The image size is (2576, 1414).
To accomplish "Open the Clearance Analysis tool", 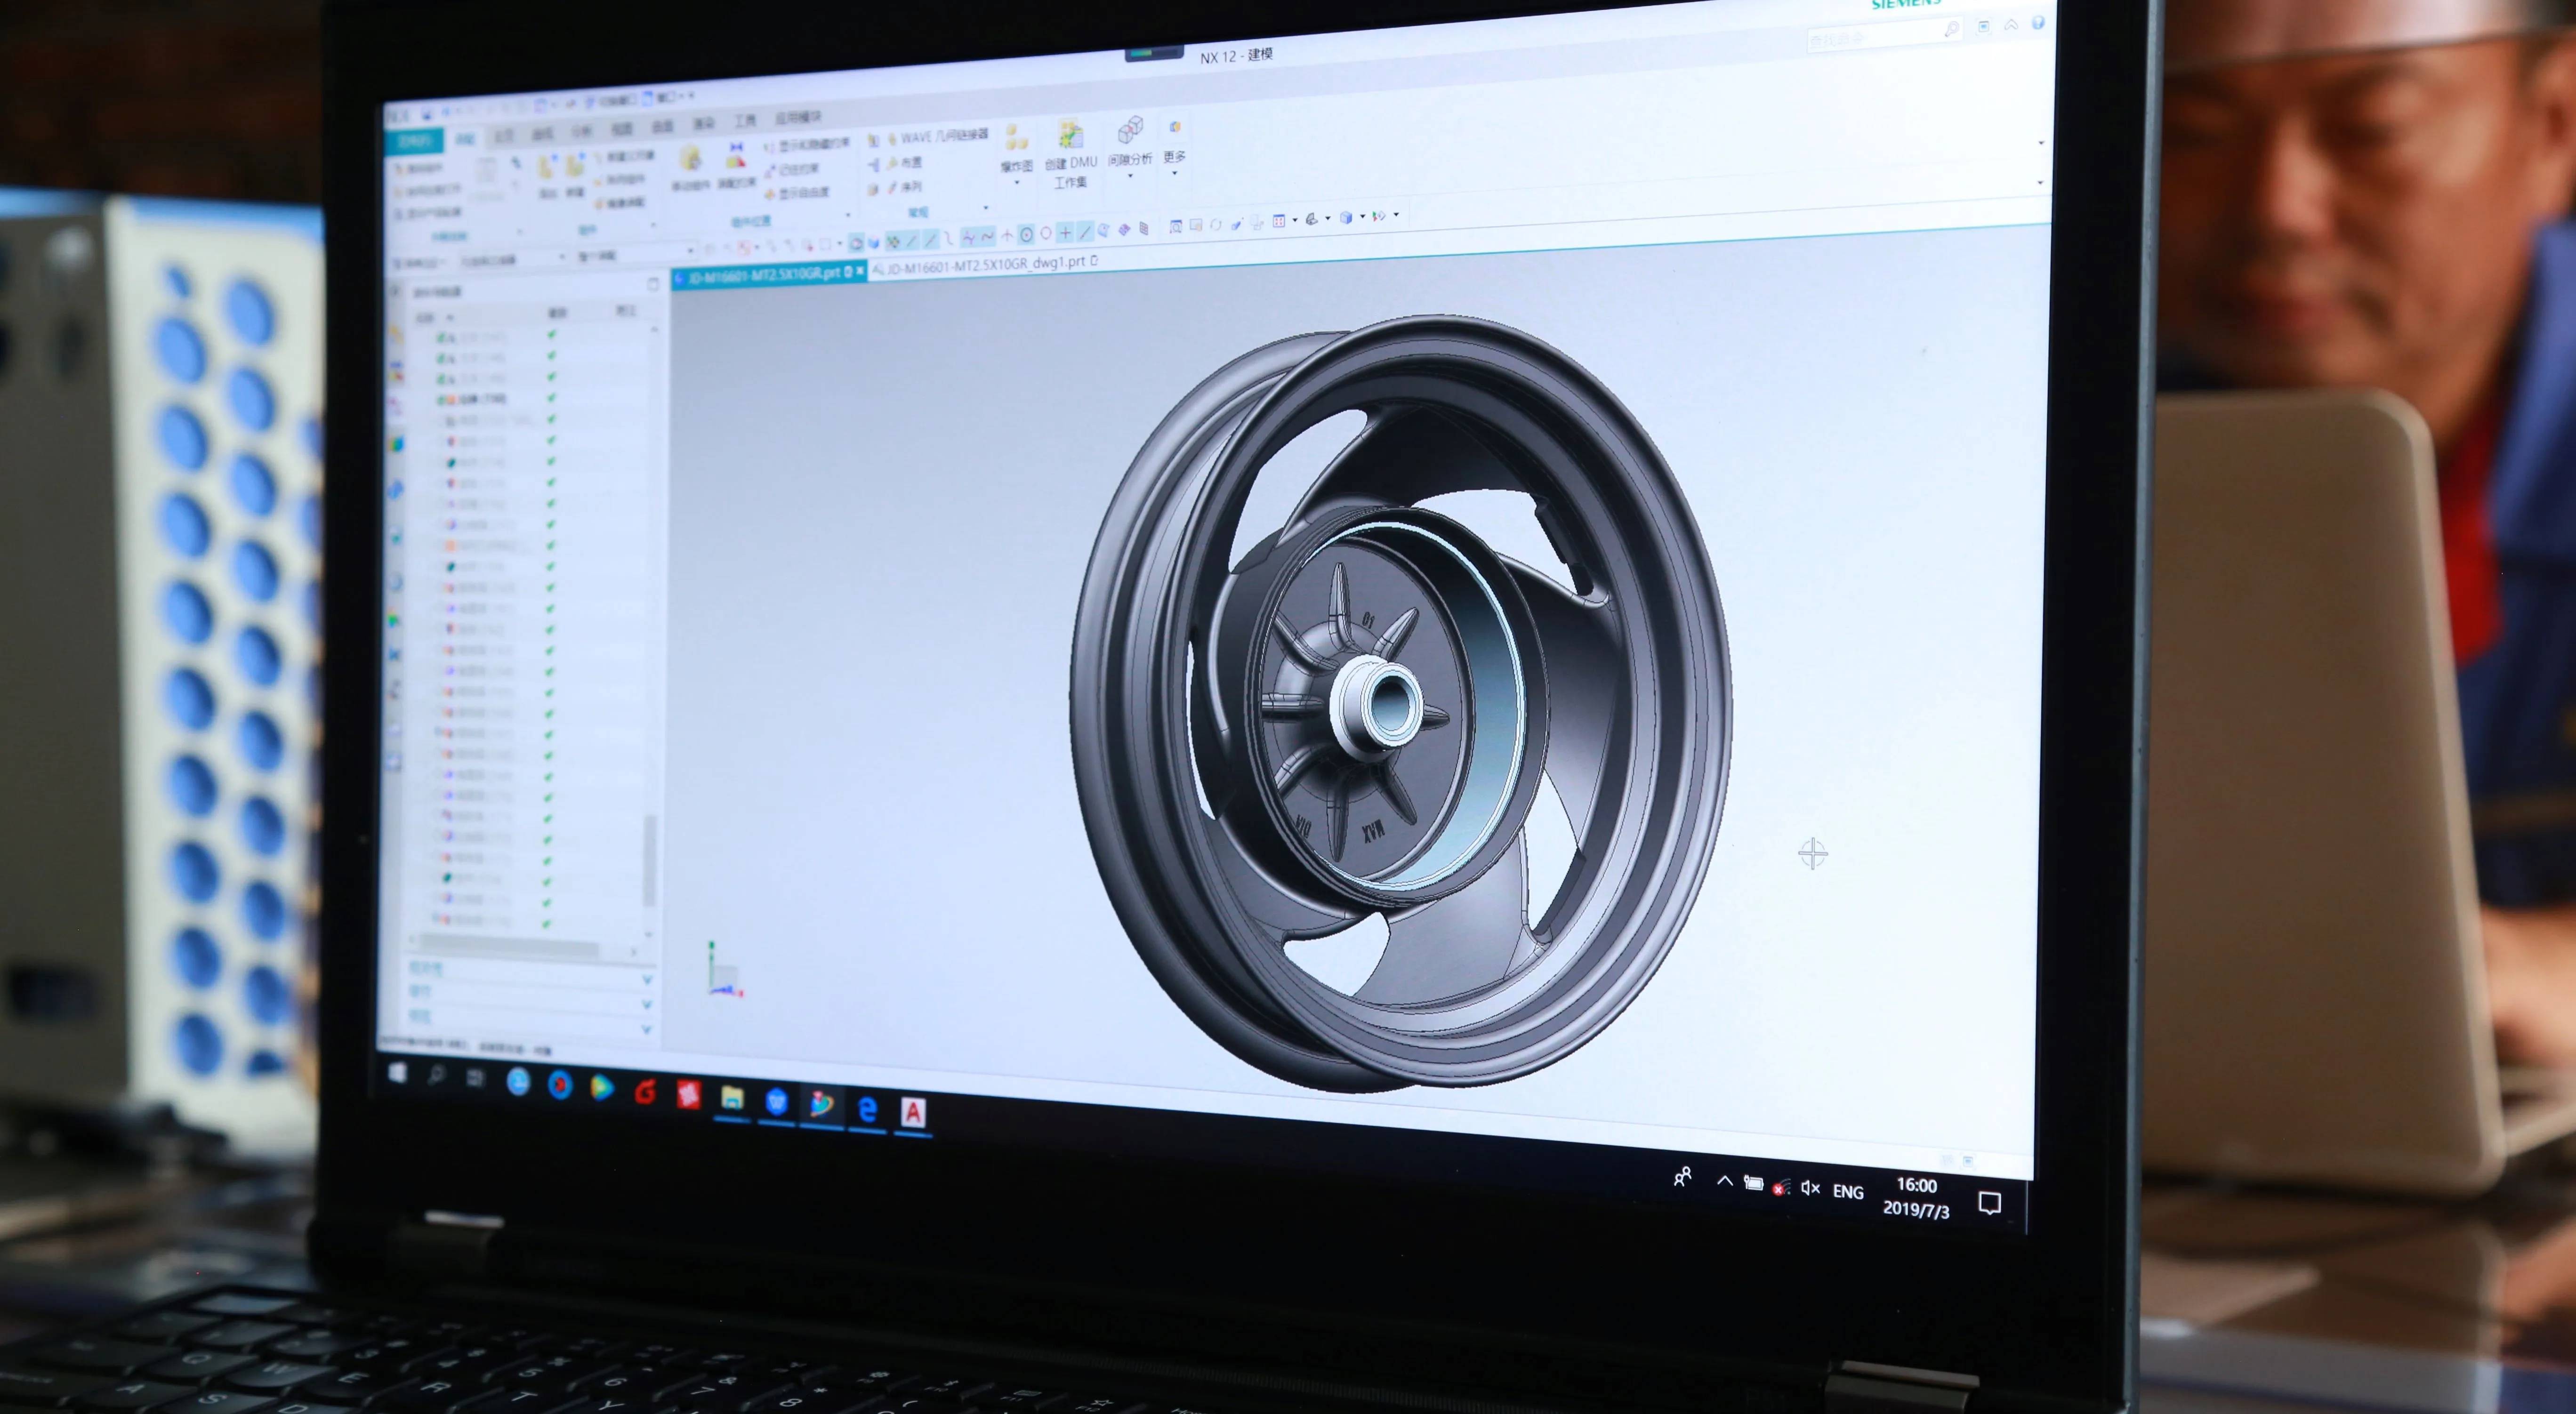I will 1130,131.
